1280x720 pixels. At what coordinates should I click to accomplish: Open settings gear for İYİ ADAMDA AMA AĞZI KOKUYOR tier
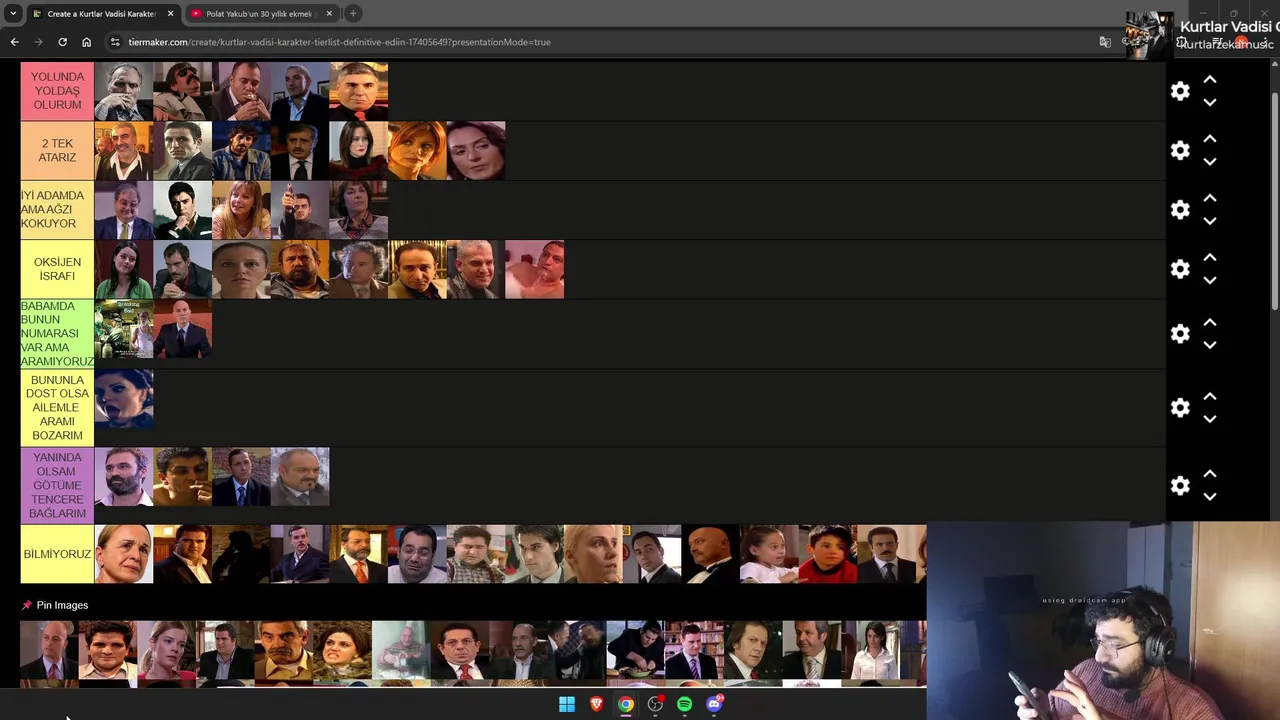click(1180, 209)
